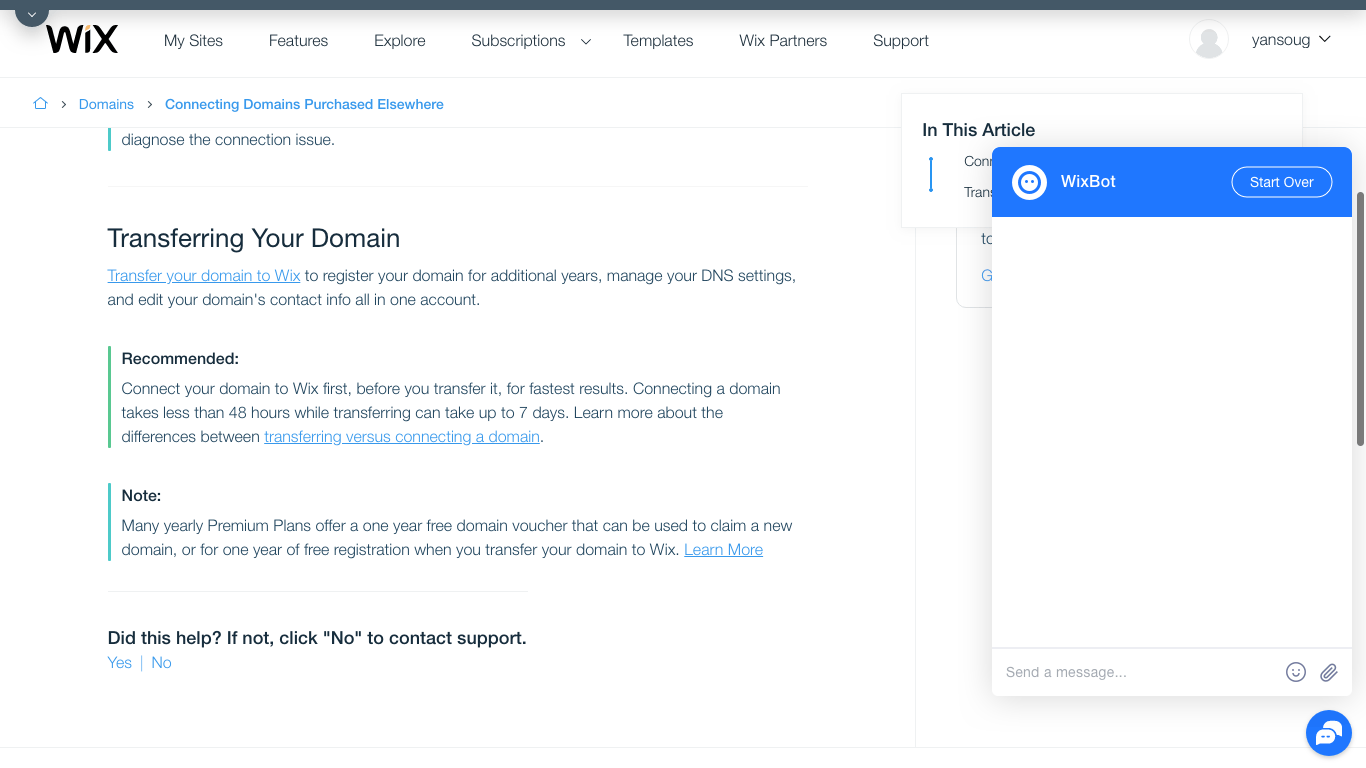Click the In This Article heading
Viewport: 1366px width, 768px height.
click(x=978, y=130)
